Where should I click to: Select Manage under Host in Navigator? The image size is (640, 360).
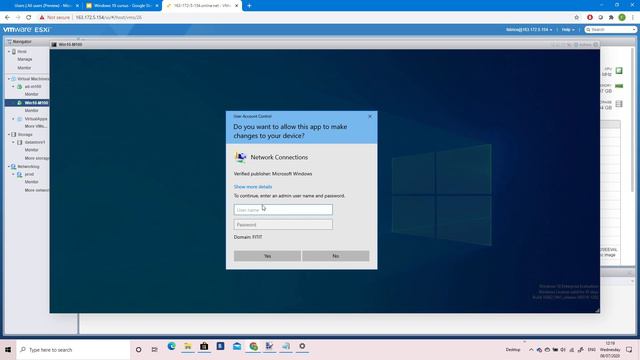25,60
